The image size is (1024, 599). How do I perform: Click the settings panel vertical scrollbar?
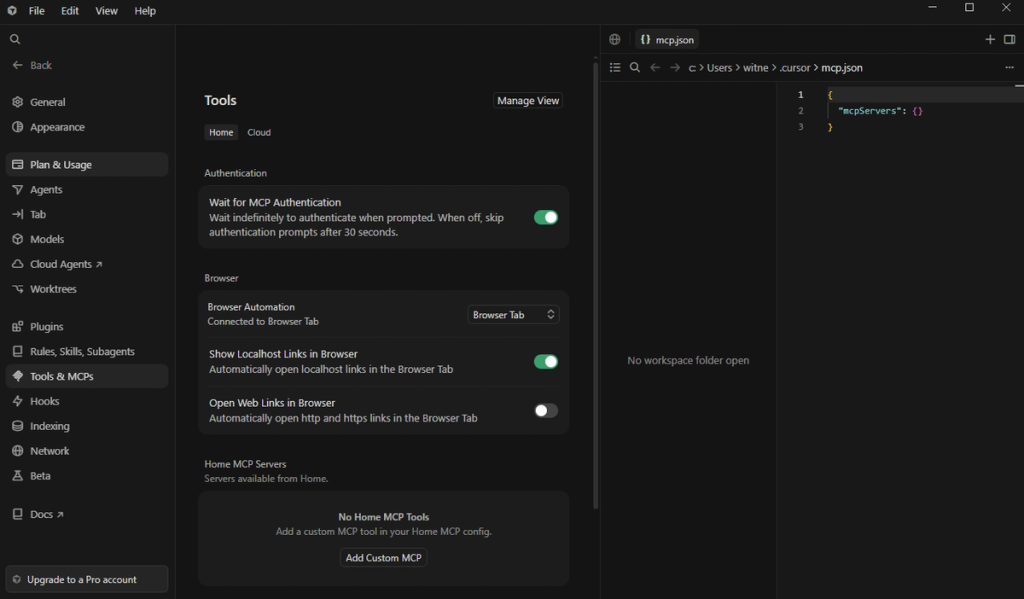(x=595, y=284)
